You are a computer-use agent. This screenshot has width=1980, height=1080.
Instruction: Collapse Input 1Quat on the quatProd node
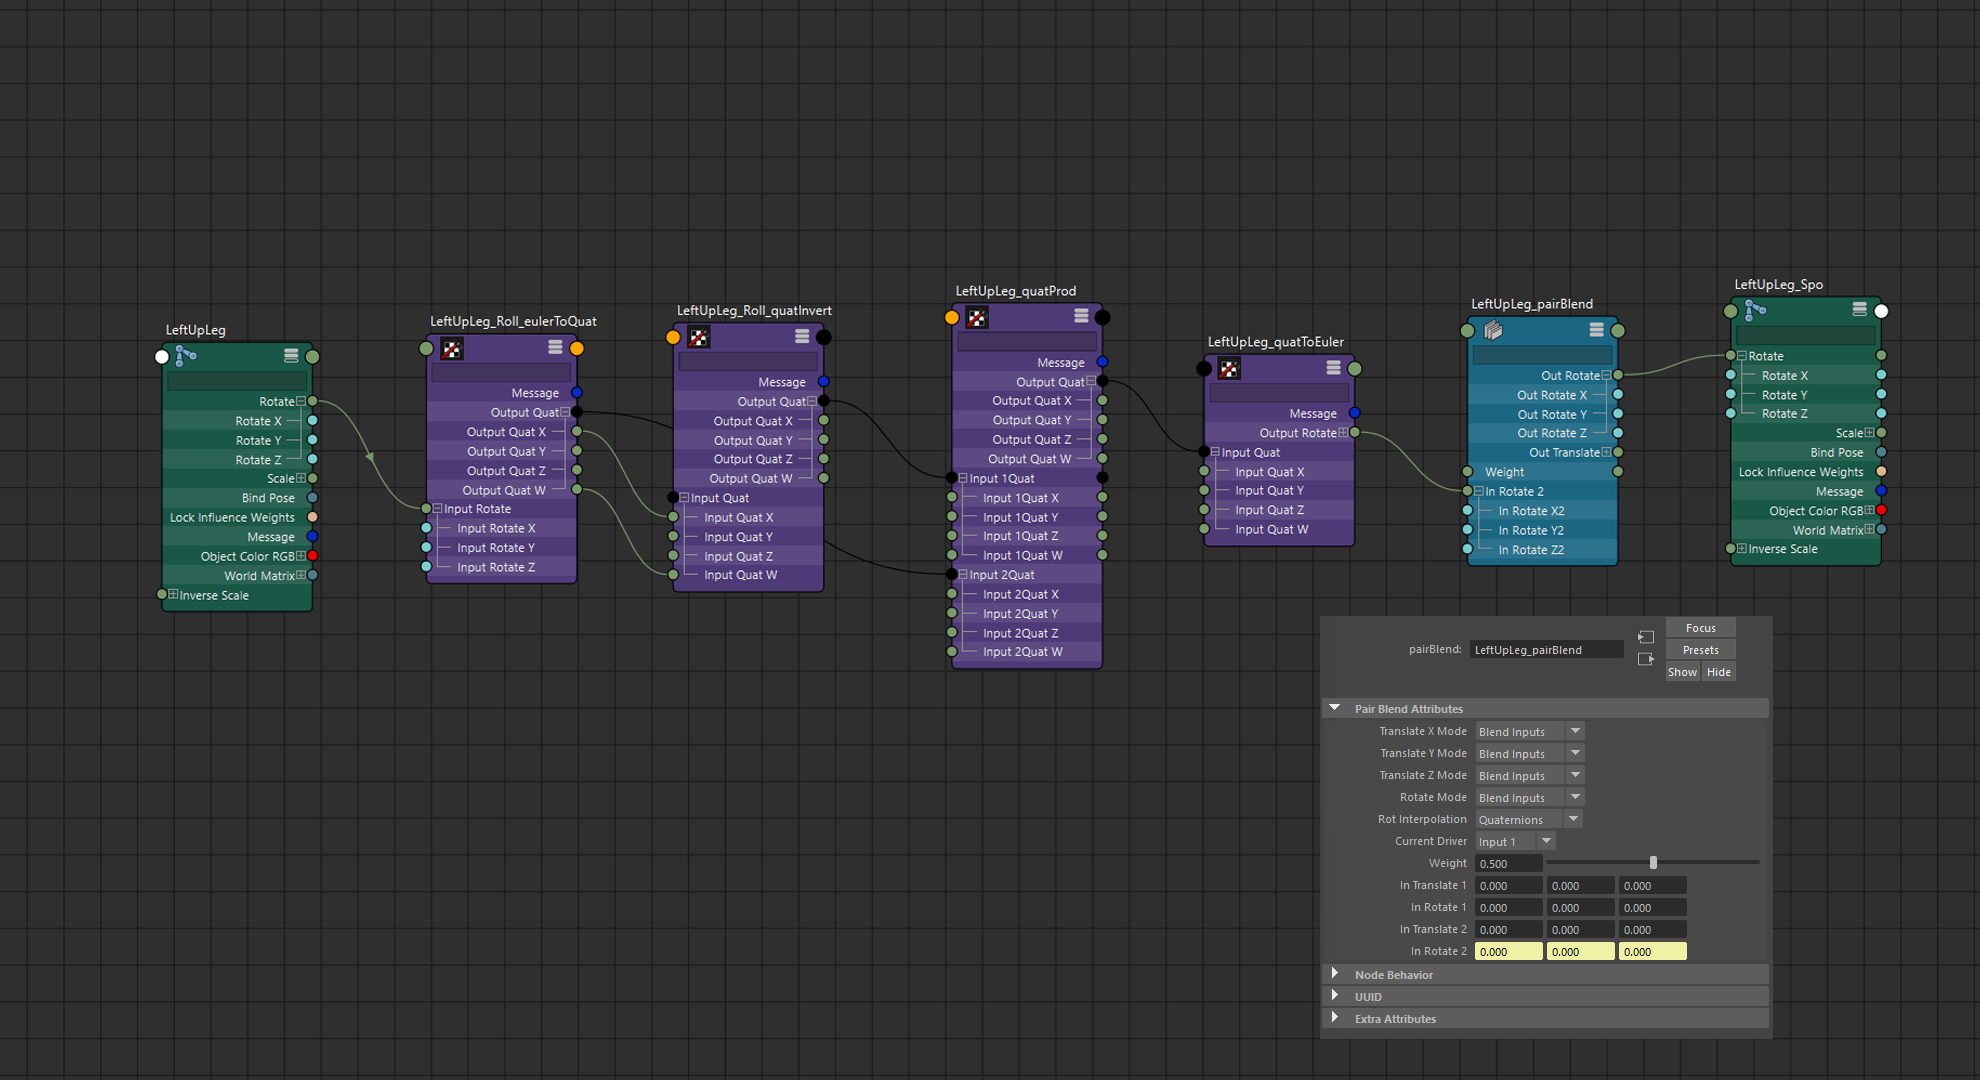[963, 478]
